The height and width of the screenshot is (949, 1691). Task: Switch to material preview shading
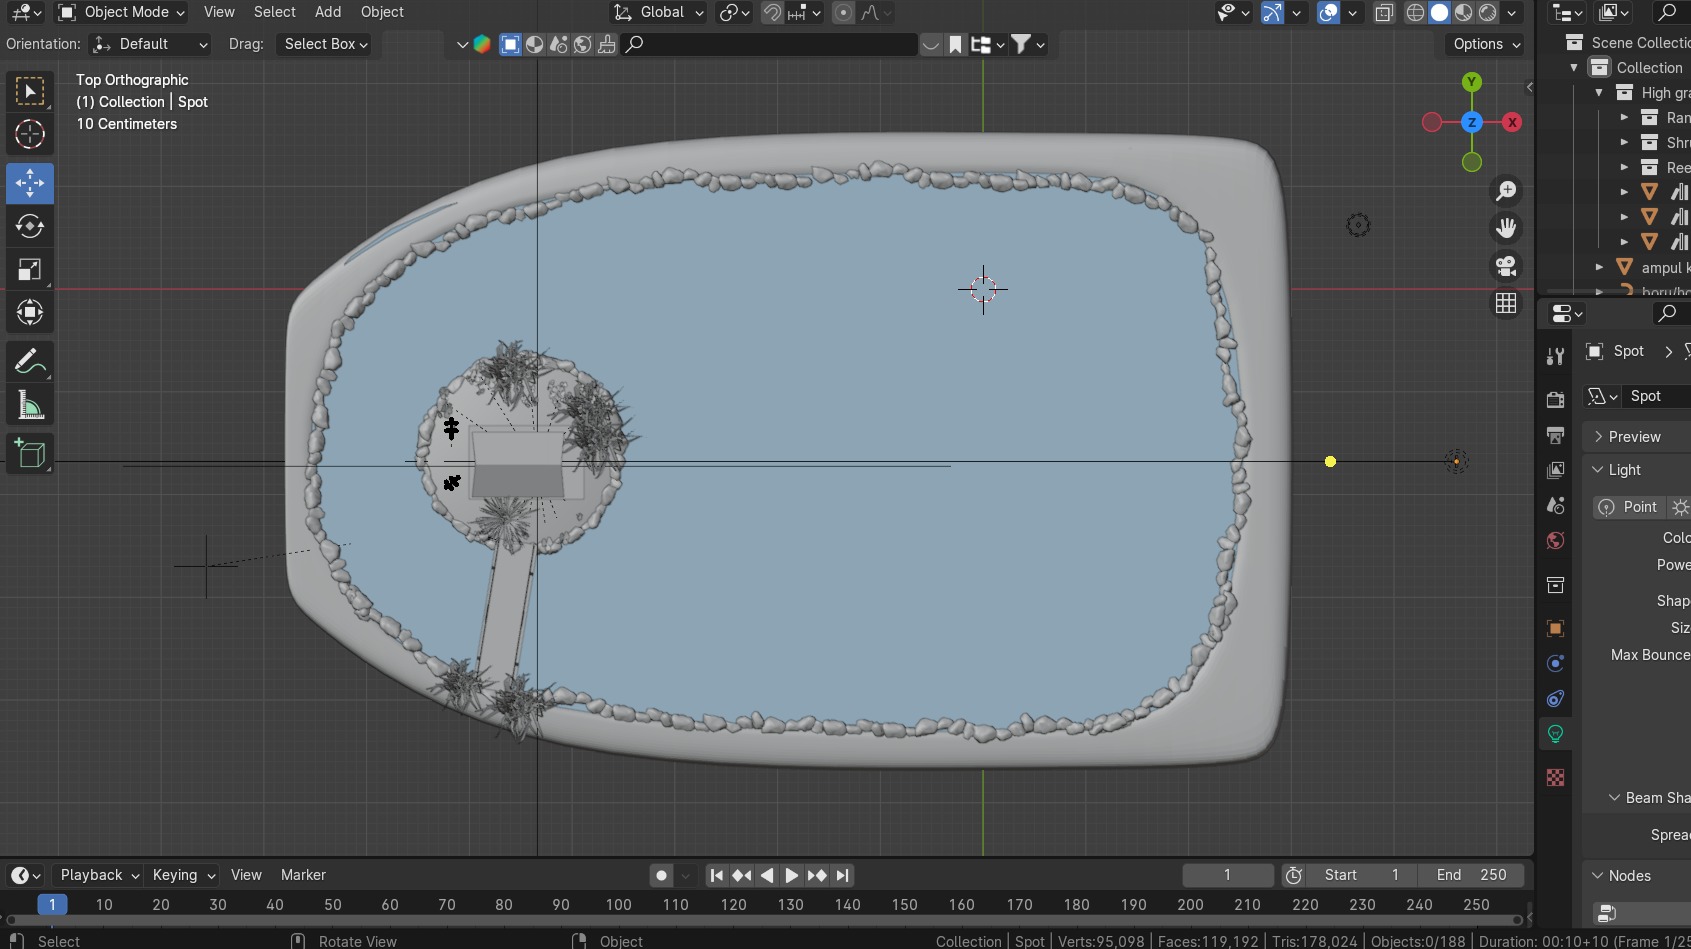coord(1463,13)
